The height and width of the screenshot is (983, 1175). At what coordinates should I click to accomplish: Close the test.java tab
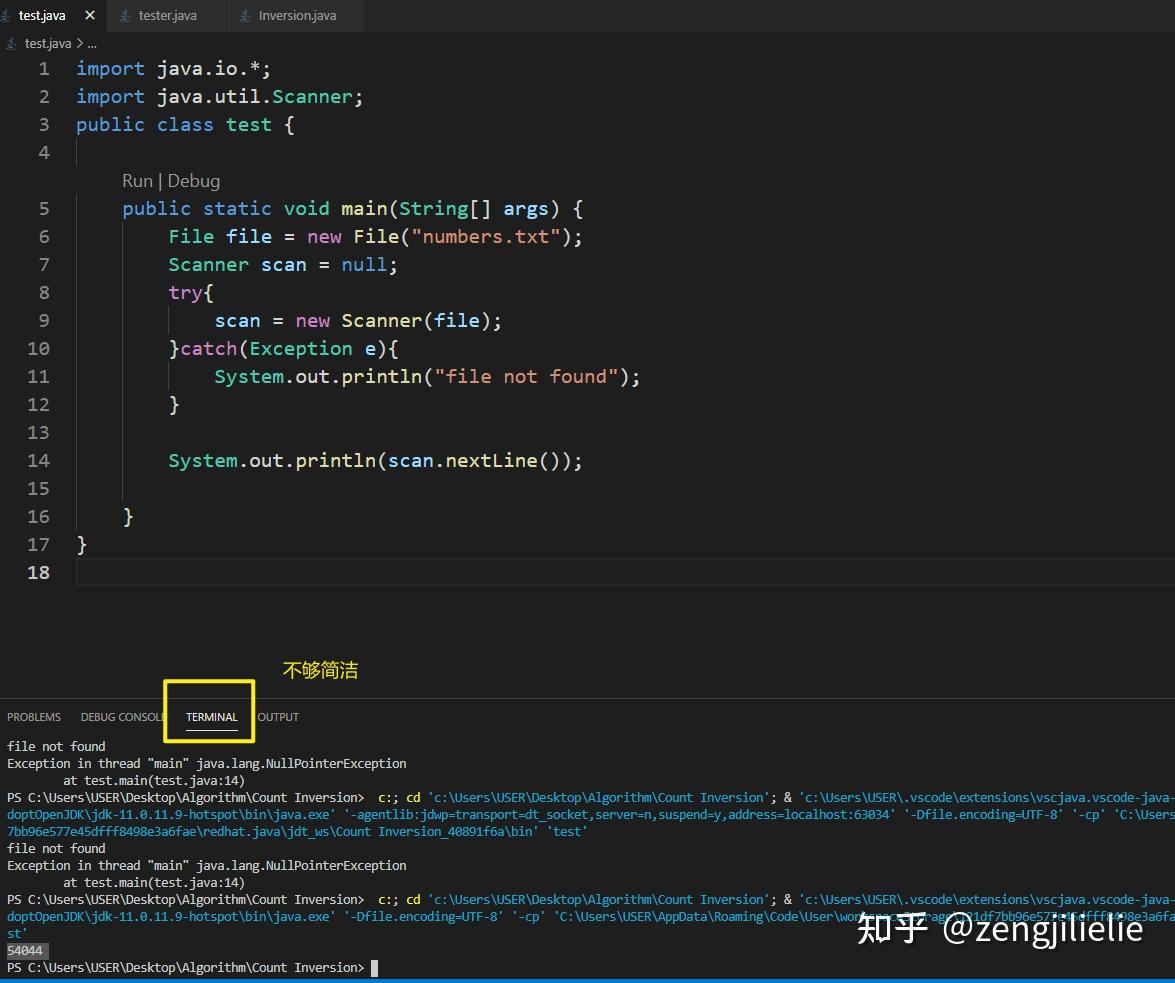point(89,15)
